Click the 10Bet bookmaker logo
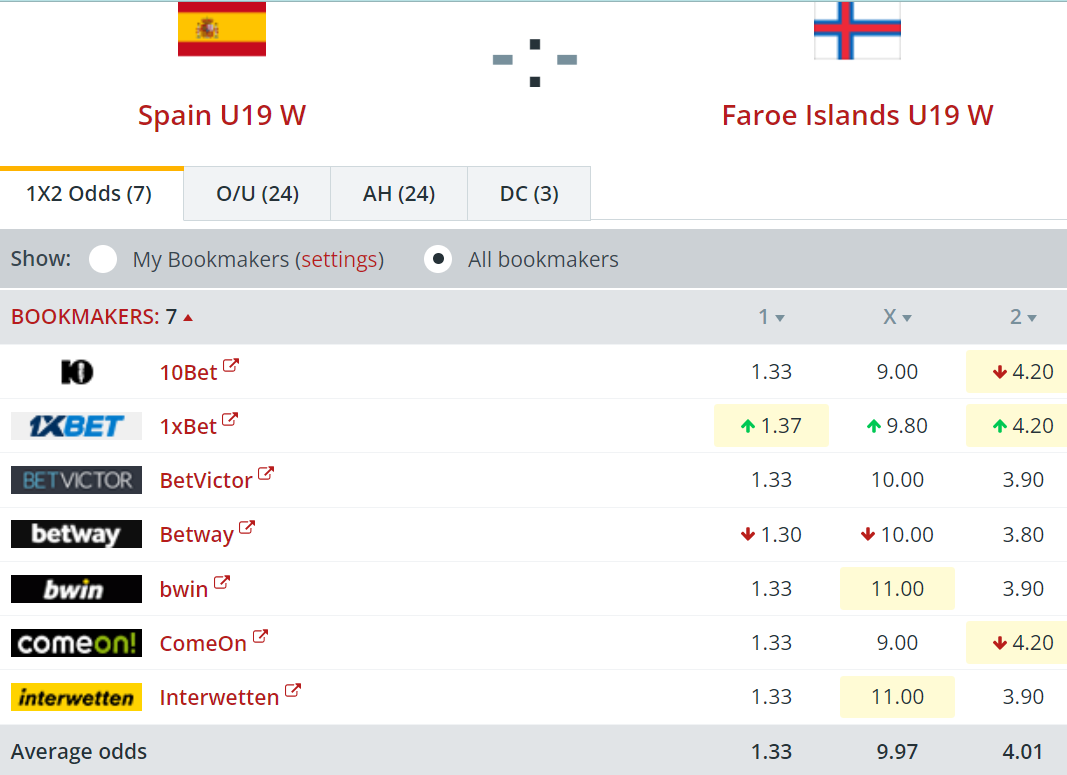This screenshot has height=775, width=1067. 76,372
